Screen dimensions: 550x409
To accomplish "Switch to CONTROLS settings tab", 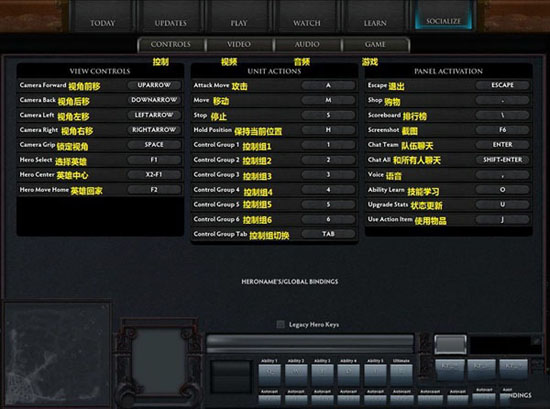I will [x=171, y=45].
